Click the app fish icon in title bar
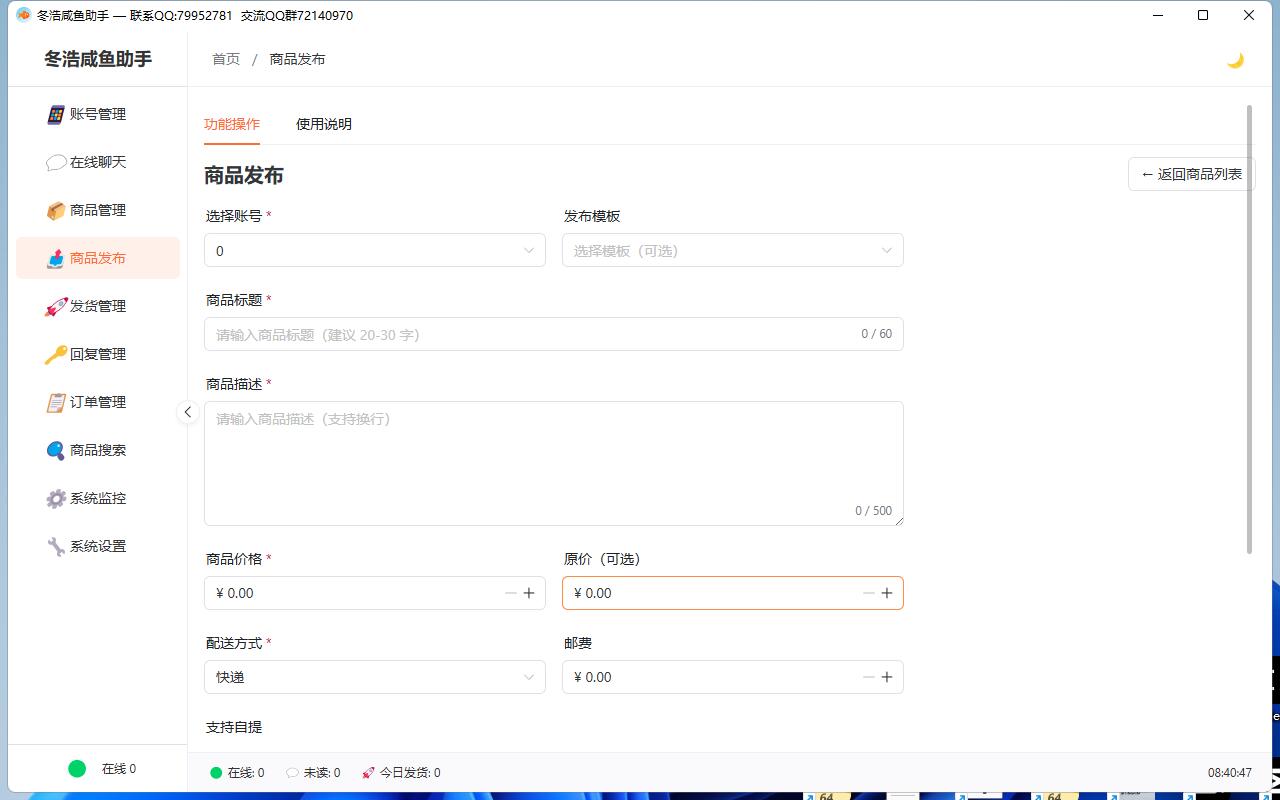The image size is (1280, 800). [x=23, y=15]
